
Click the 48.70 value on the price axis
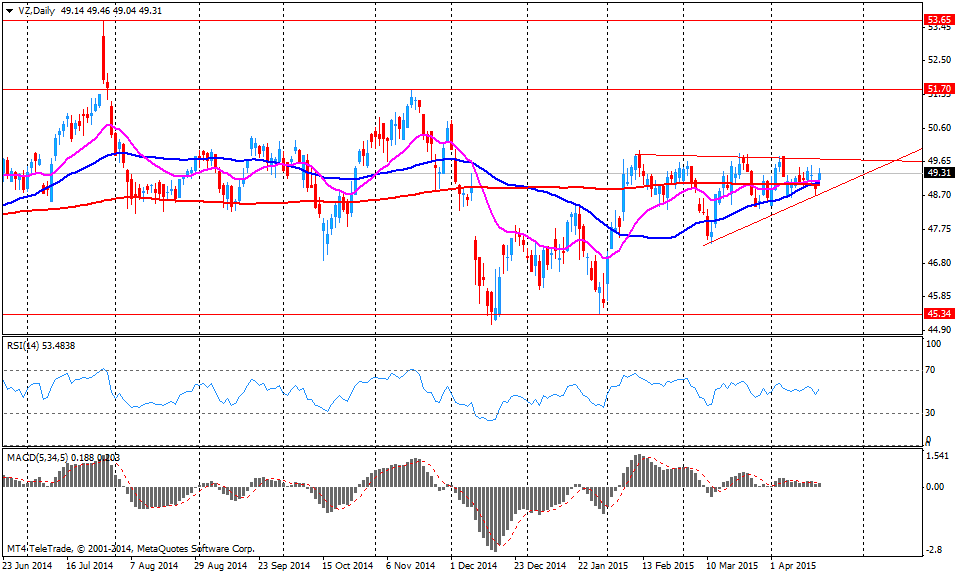tap(939, 194)
